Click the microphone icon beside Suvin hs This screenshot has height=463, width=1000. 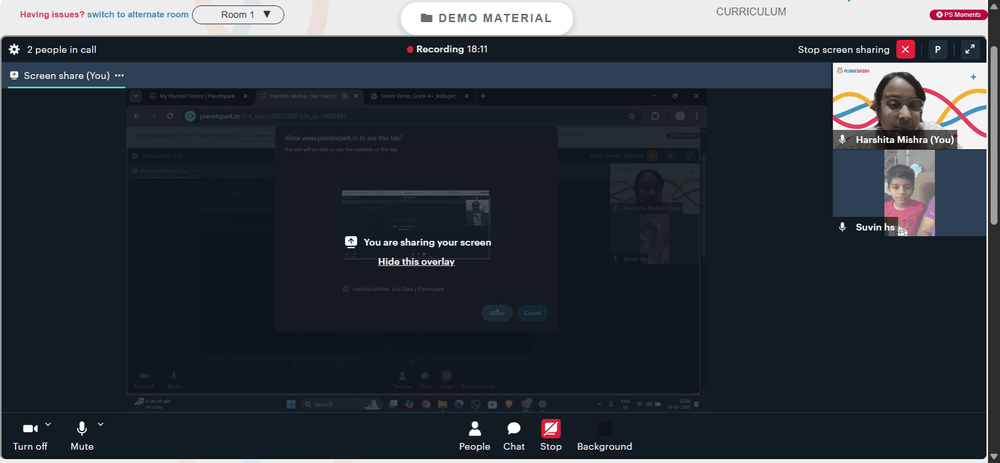tap(842, 227)
